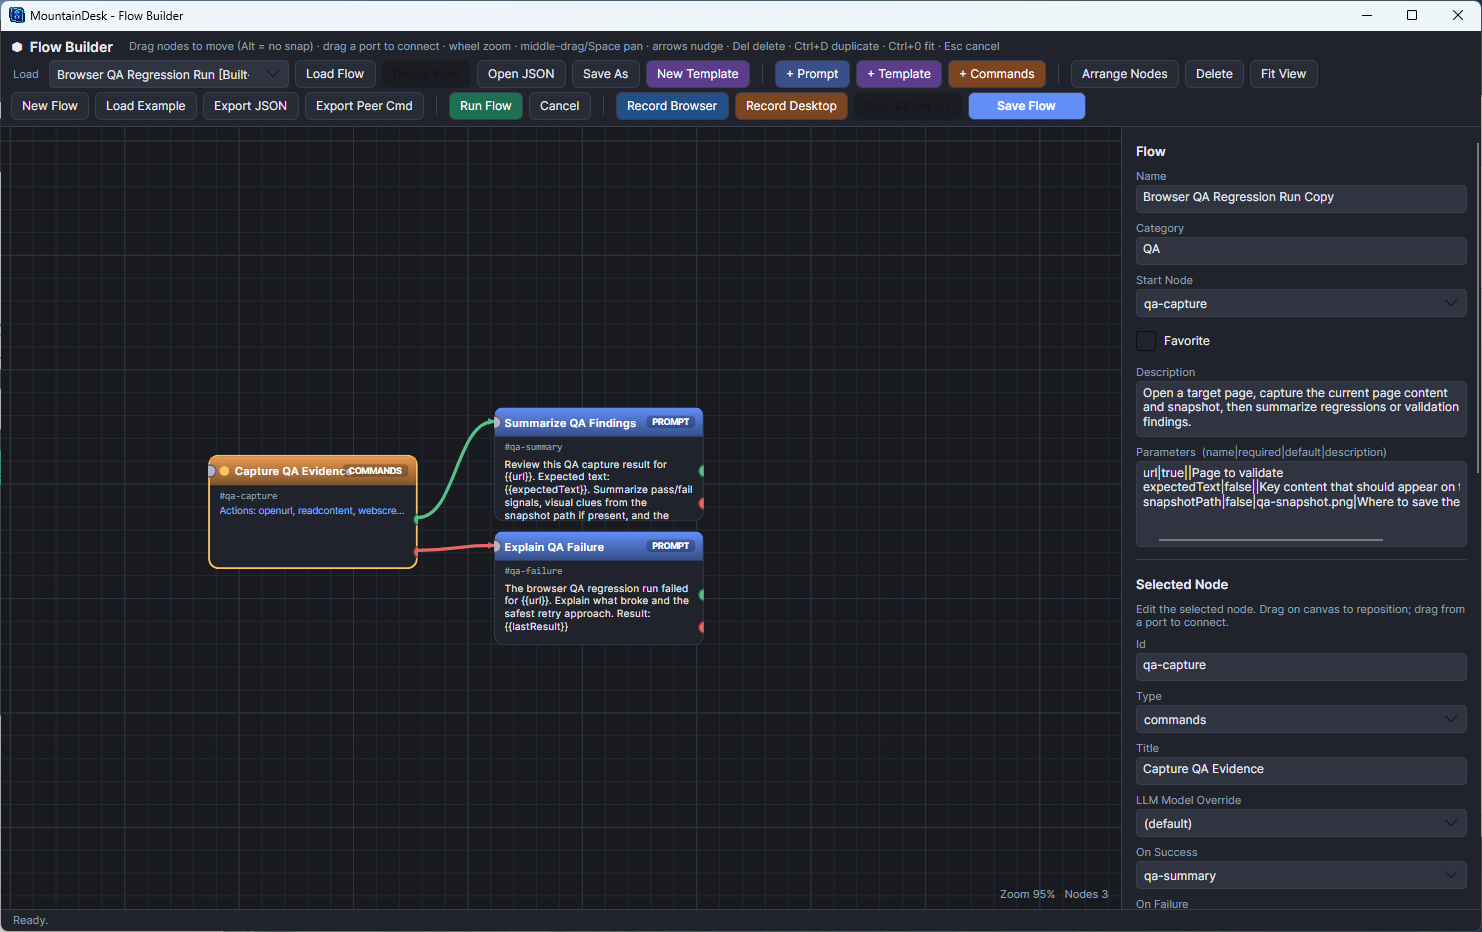Click red failure port on Capture QA Evidence node
This screenshot has height=932, width=1482.
click(417, 551)
